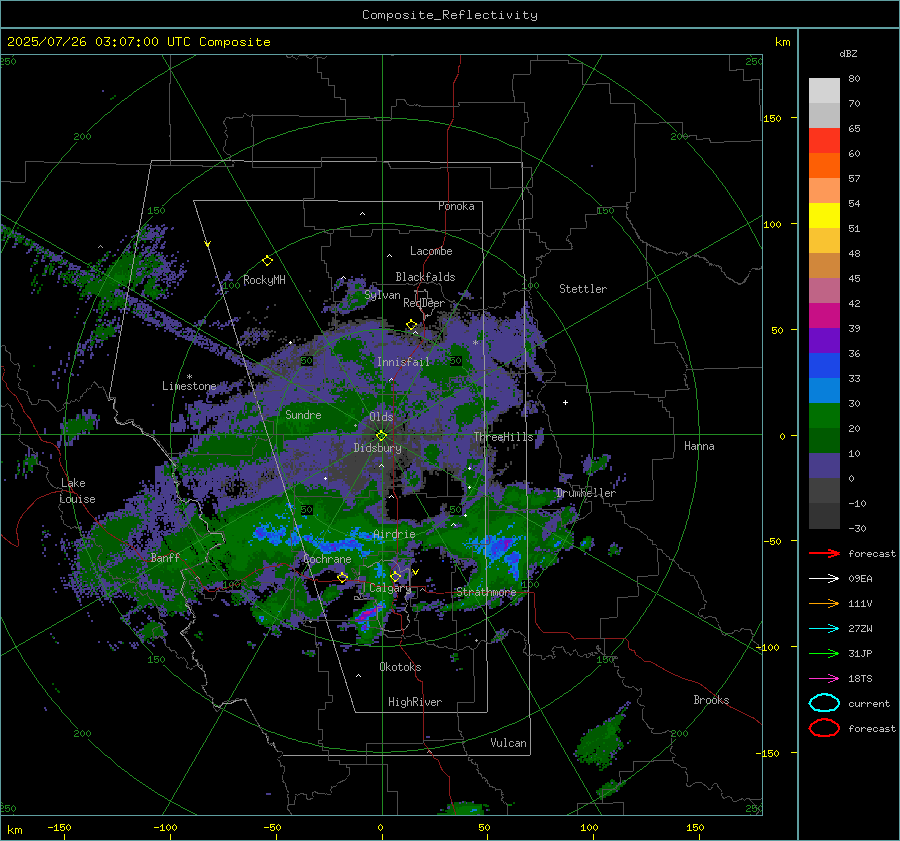Click the Calgary city label

(x=390, y=588)
